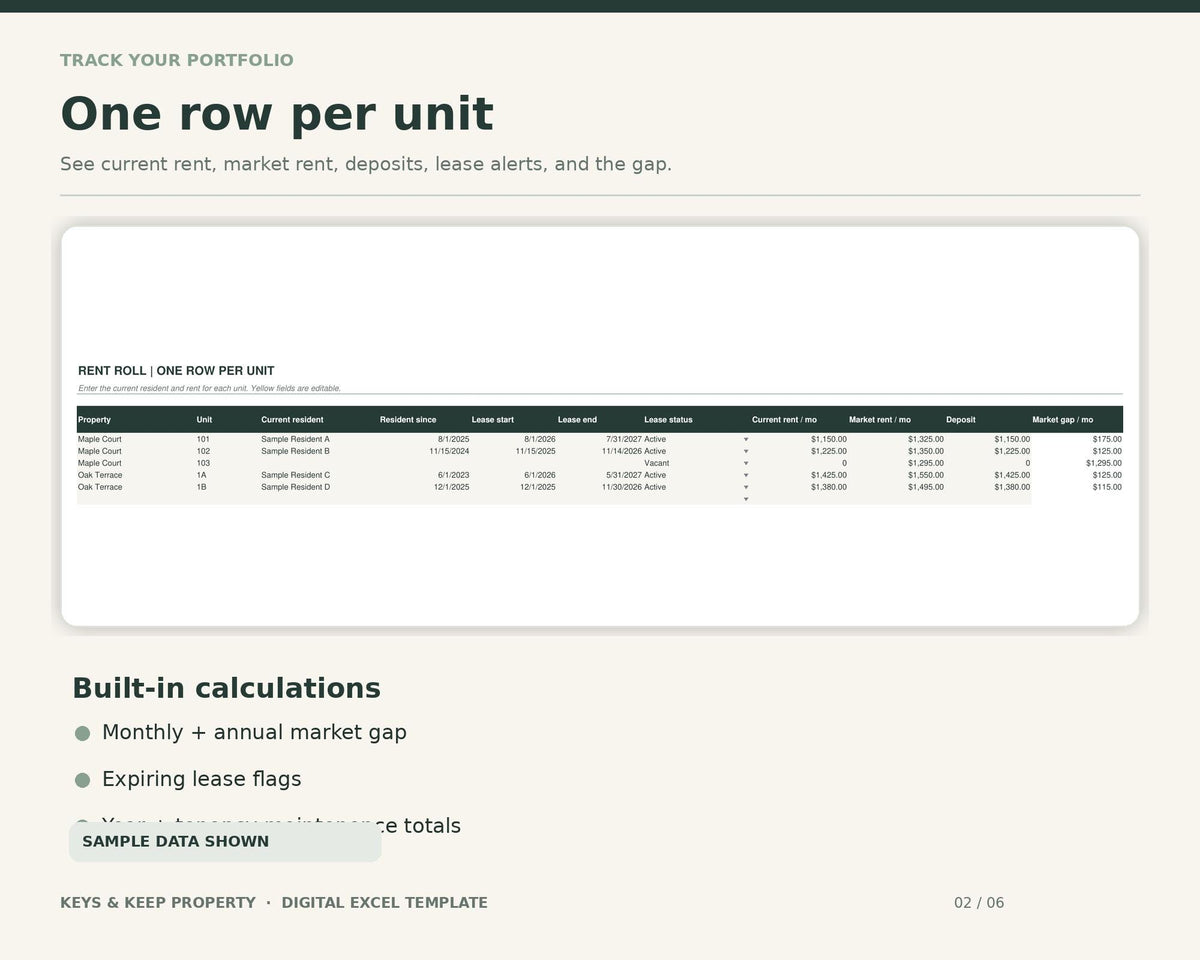
Task: Open the dropdown arrow on the Vacant unit 103 row
Action: pos(746,463)
